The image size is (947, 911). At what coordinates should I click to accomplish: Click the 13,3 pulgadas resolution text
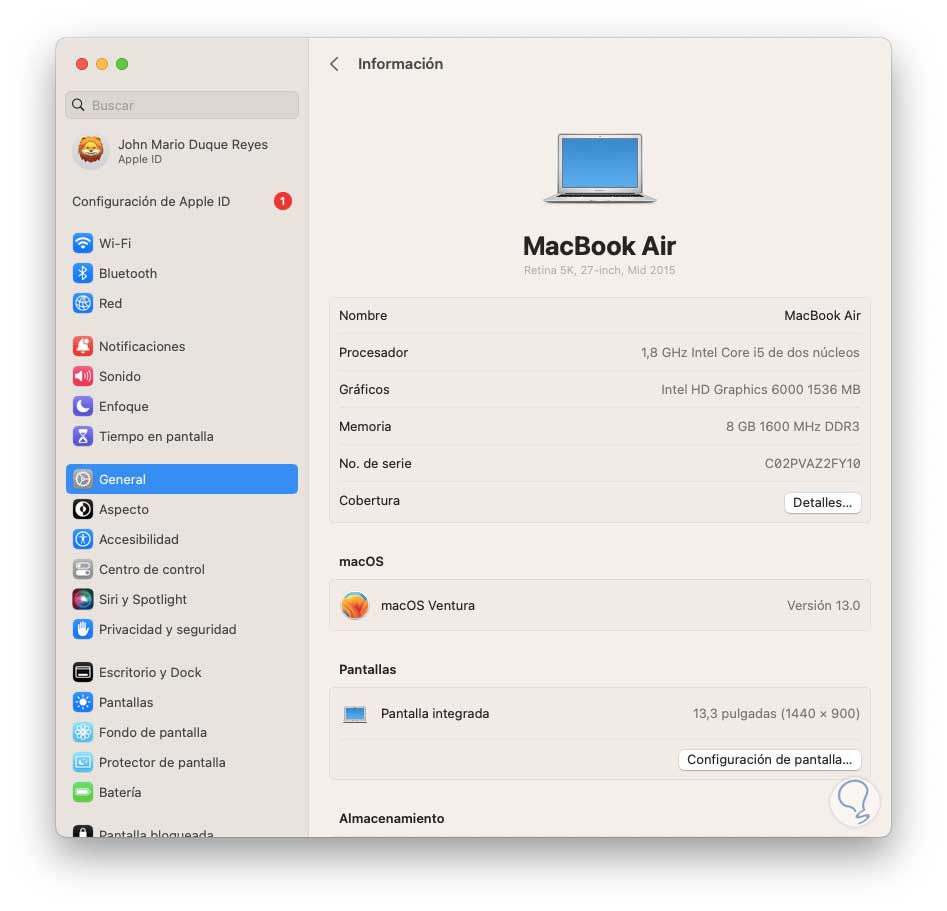pyautogui.click(x=776, y=713)
